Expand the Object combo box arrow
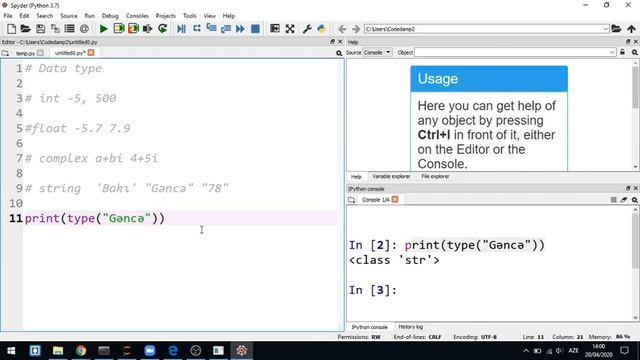Viewport: 640px width, 360px height. (x=612, y=52)
